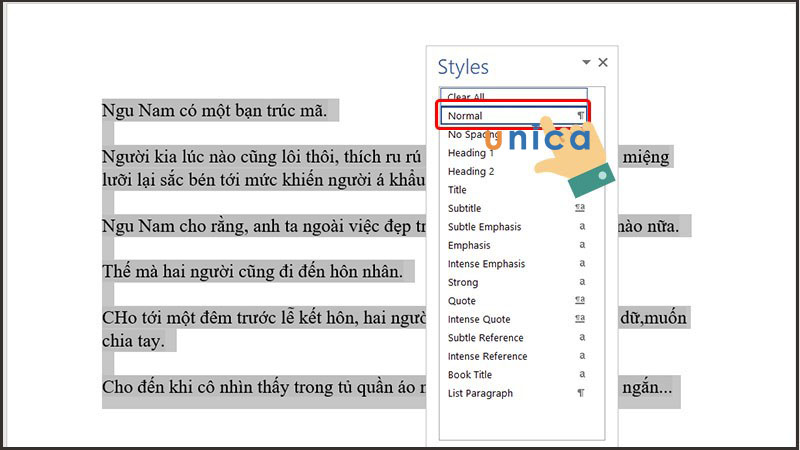Image resolution: width=800 pixels, height=450 pixels.
Task: Apply Intense Emphasis style
Action: [x=513, y=264]
